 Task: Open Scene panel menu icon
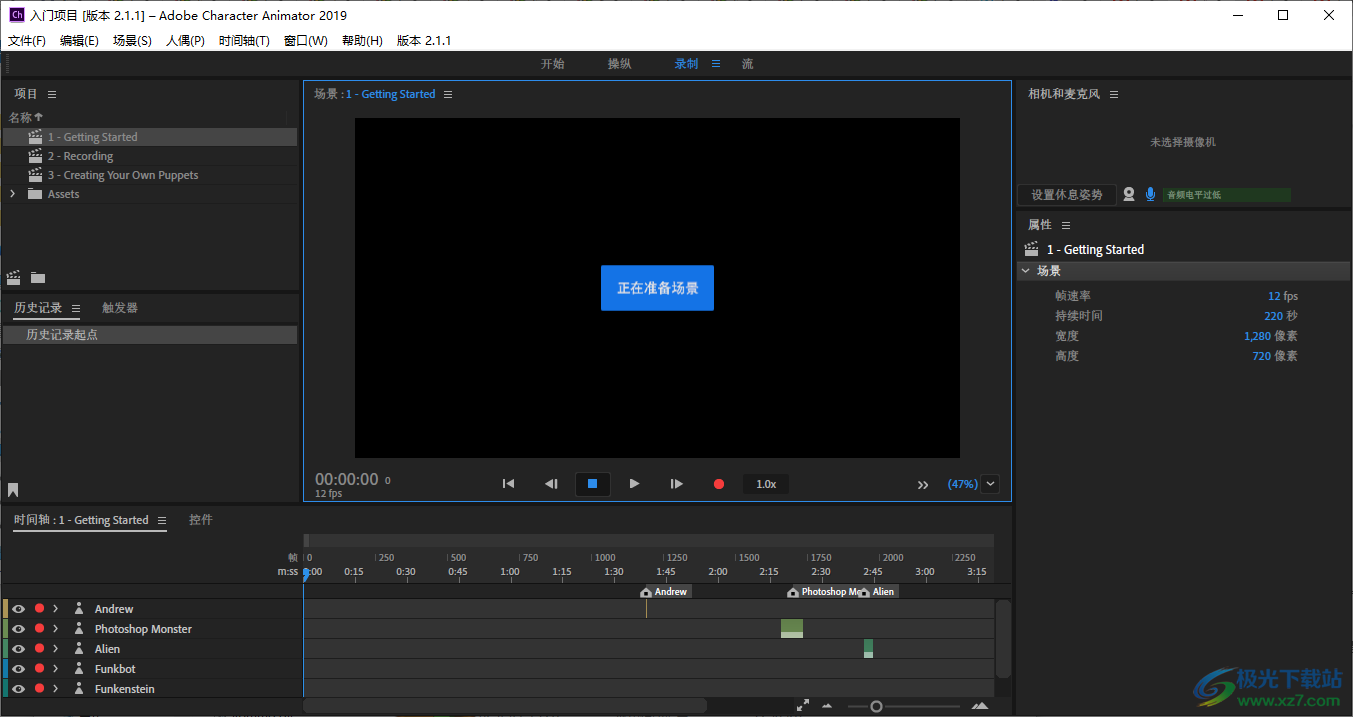pos(448,94)
